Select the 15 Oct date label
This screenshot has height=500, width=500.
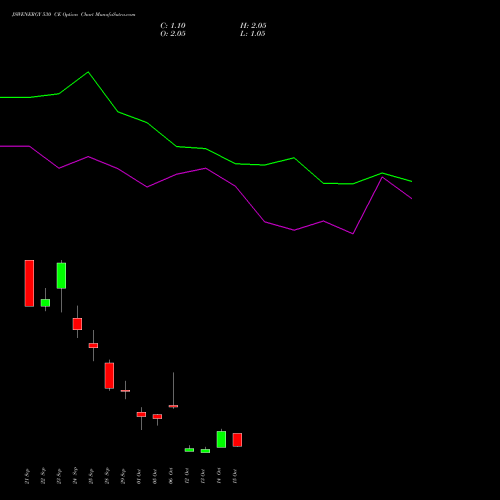coord(235,476)
